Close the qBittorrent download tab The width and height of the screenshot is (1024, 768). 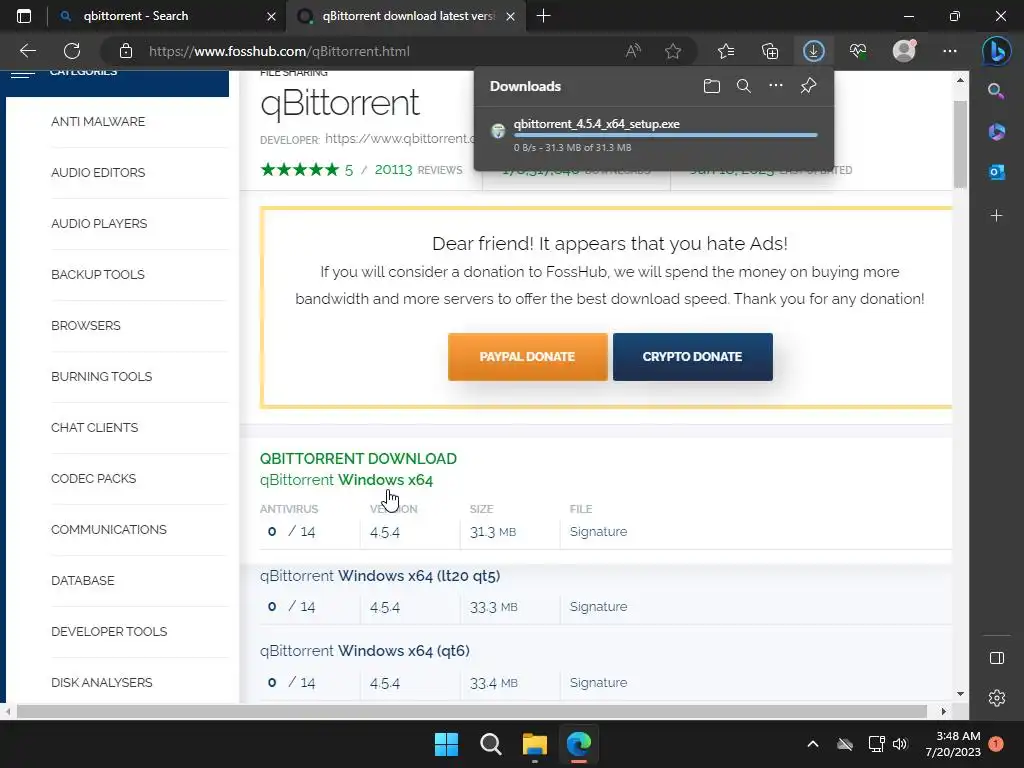point(511,16)
